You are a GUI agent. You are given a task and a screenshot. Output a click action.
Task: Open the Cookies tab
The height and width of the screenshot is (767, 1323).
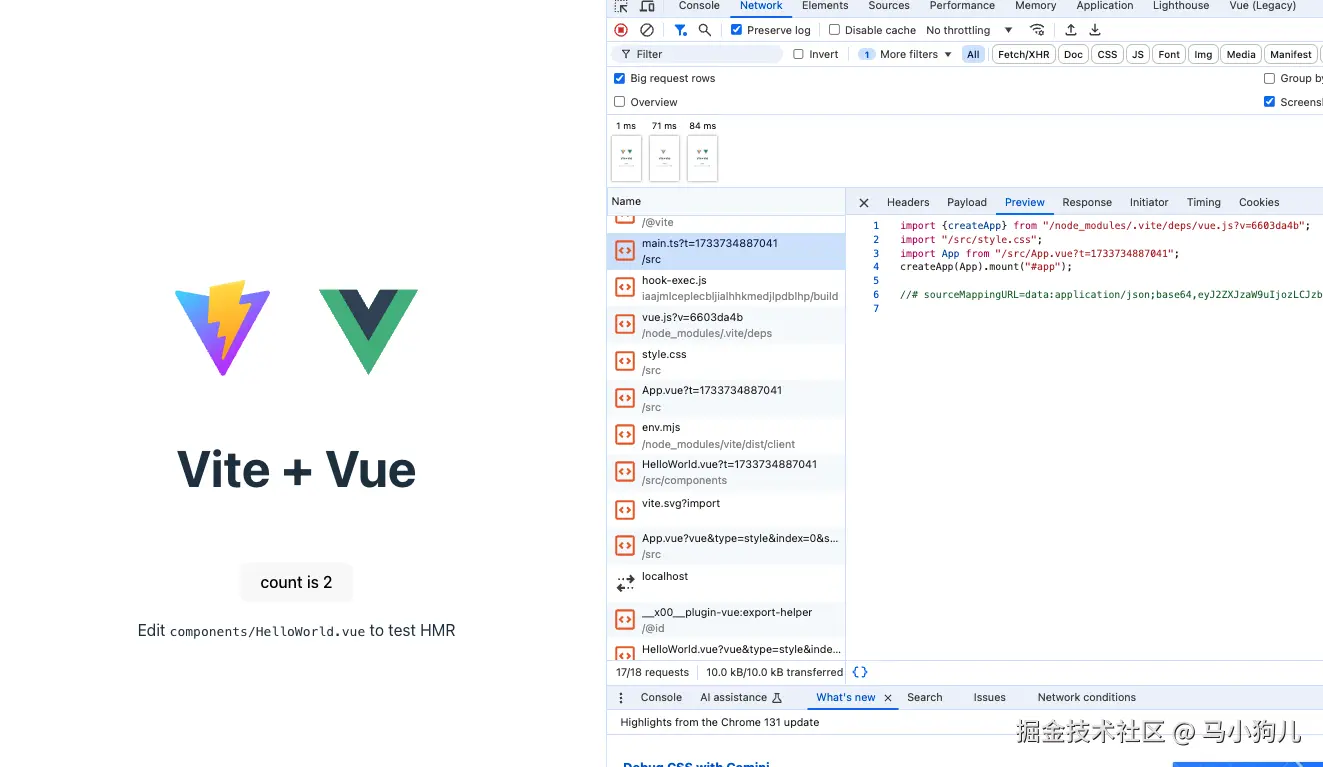point(1259,202)
